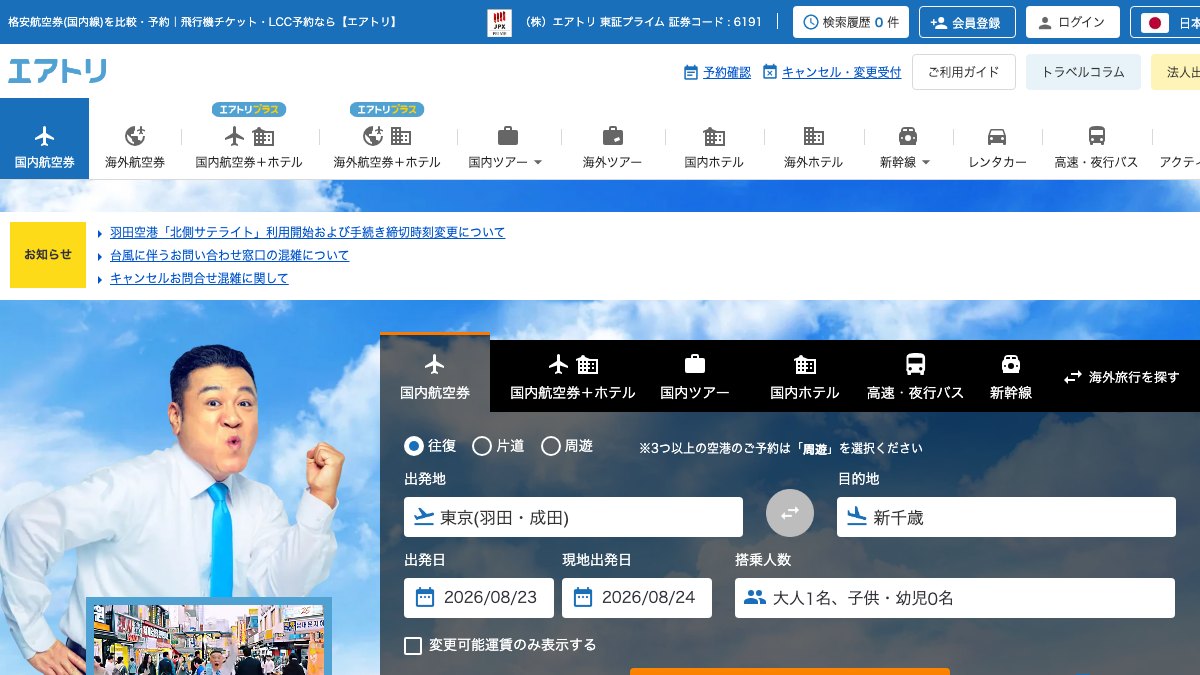
Task: Click the suitcase icon above 国内ツアー in top nav
Action: (x=508, y=136)
